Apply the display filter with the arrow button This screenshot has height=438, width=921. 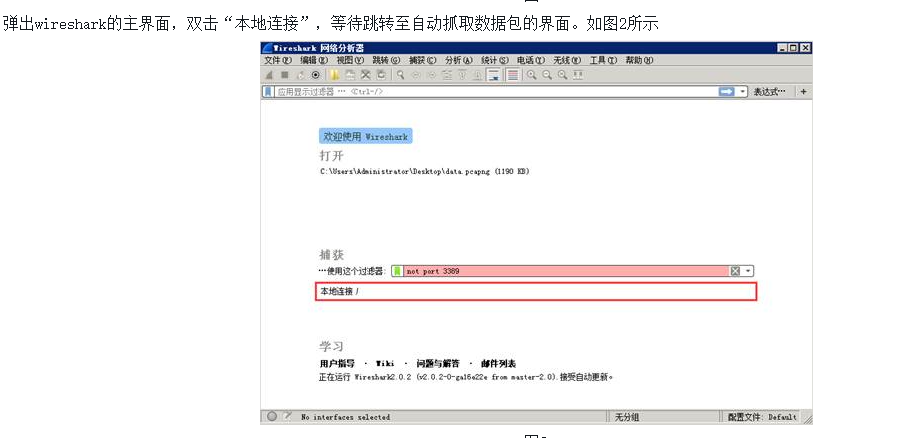[x=727, y=92]
